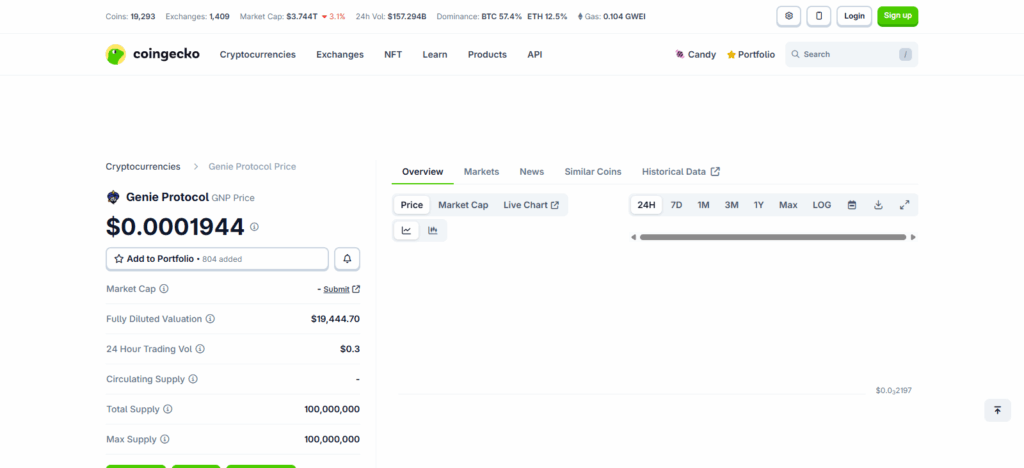The width and height of the screenshot is (1024, 468).
Task: Switch to the Similar Coins tab
Action: pos(592,172)
